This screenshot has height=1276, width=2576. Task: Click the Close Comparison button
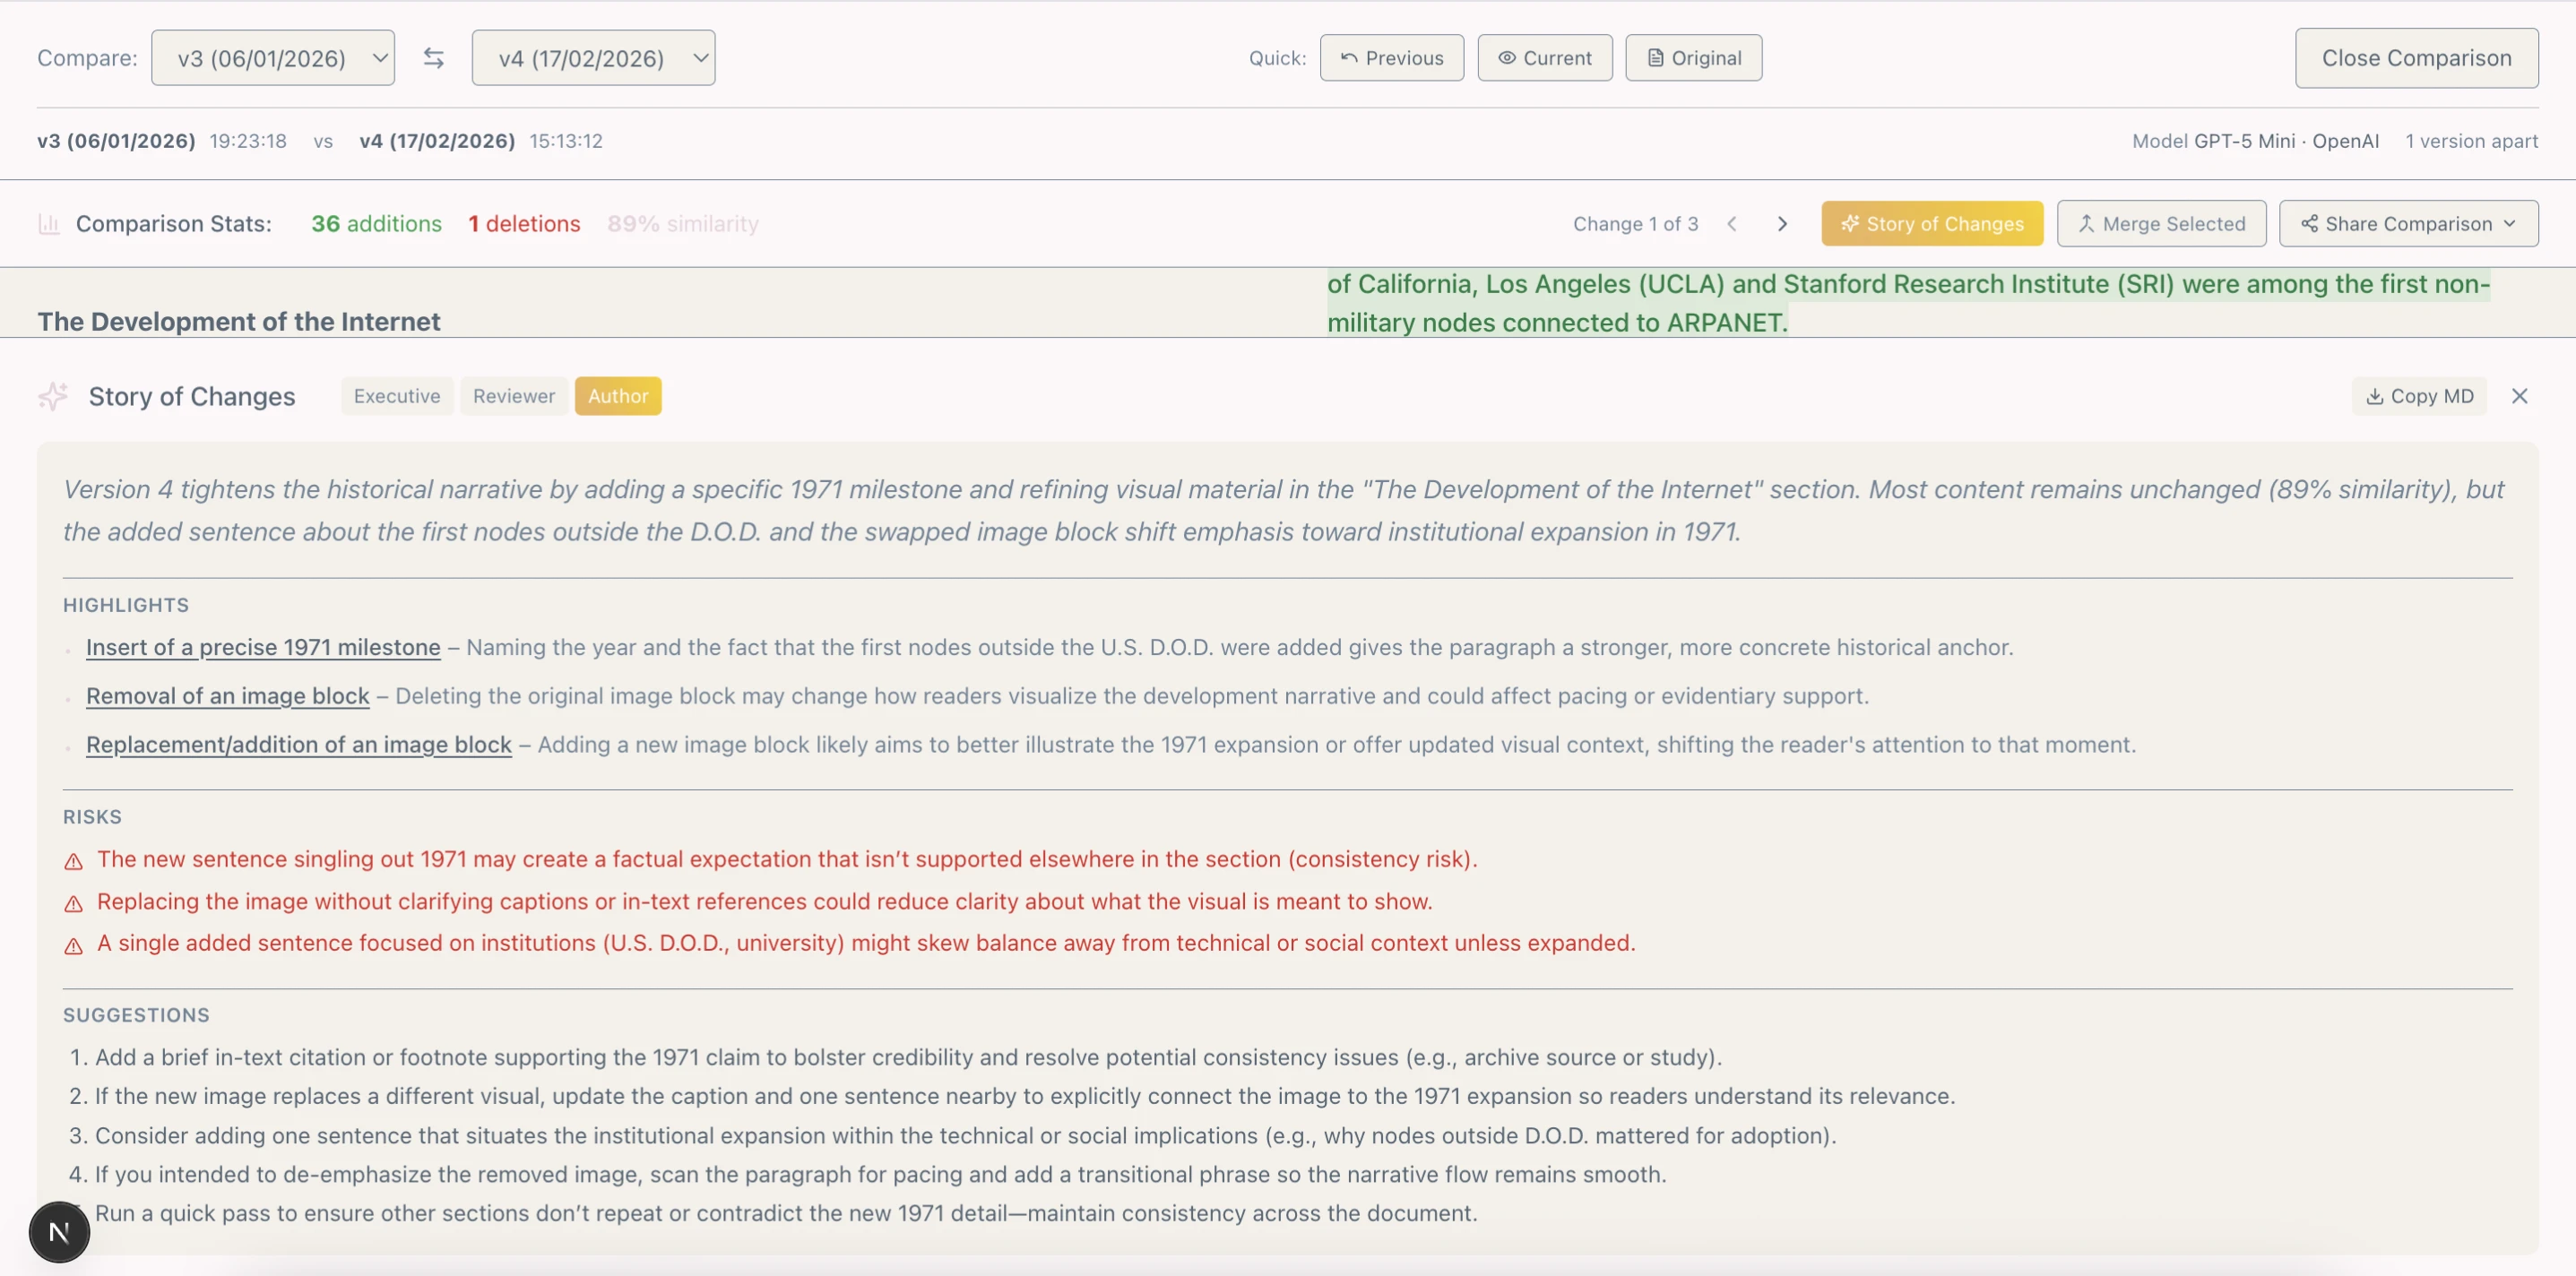(2417, 57)
